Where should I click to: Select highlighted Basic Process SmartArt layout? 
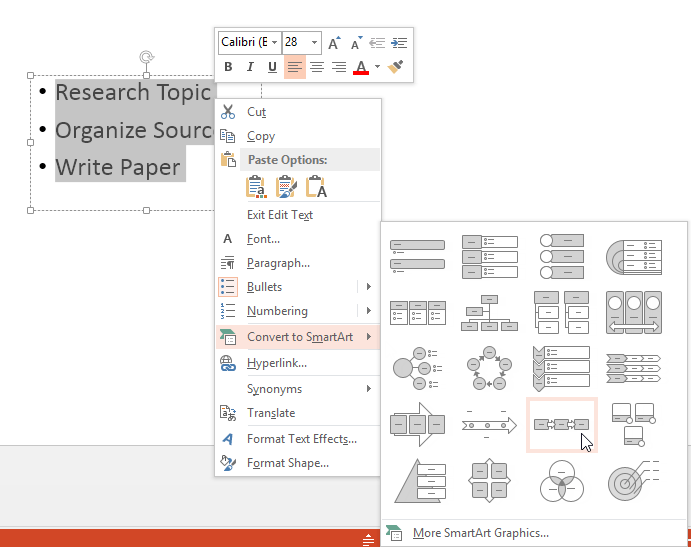(562, 425)
